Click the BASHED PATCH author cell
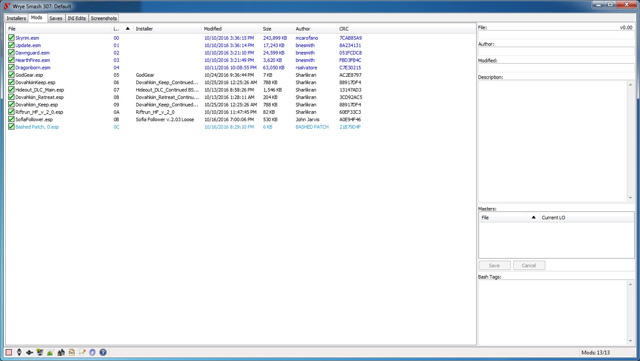The image size is (640, 361). pos(312,127)
